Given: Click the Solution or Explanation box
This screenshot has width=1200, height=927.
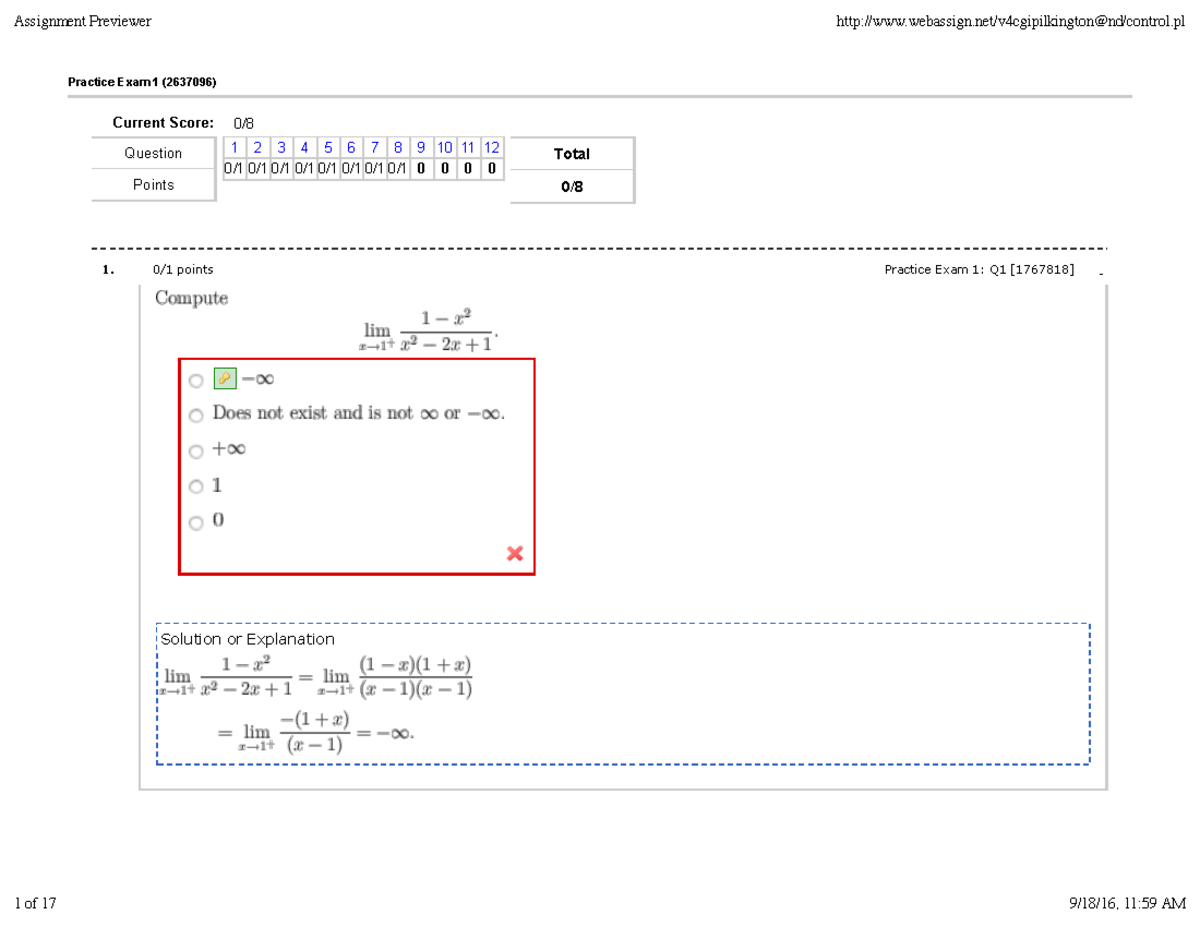Looking at the screenshot, I should [622, 694].
